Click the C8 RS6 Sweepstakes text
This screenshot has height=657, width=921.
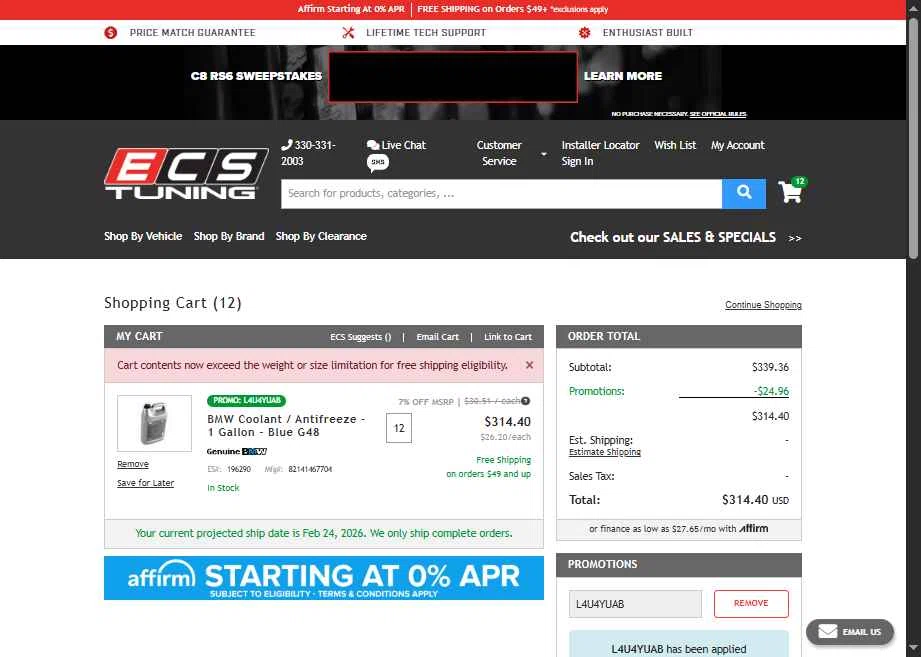(x=256, y=76)
